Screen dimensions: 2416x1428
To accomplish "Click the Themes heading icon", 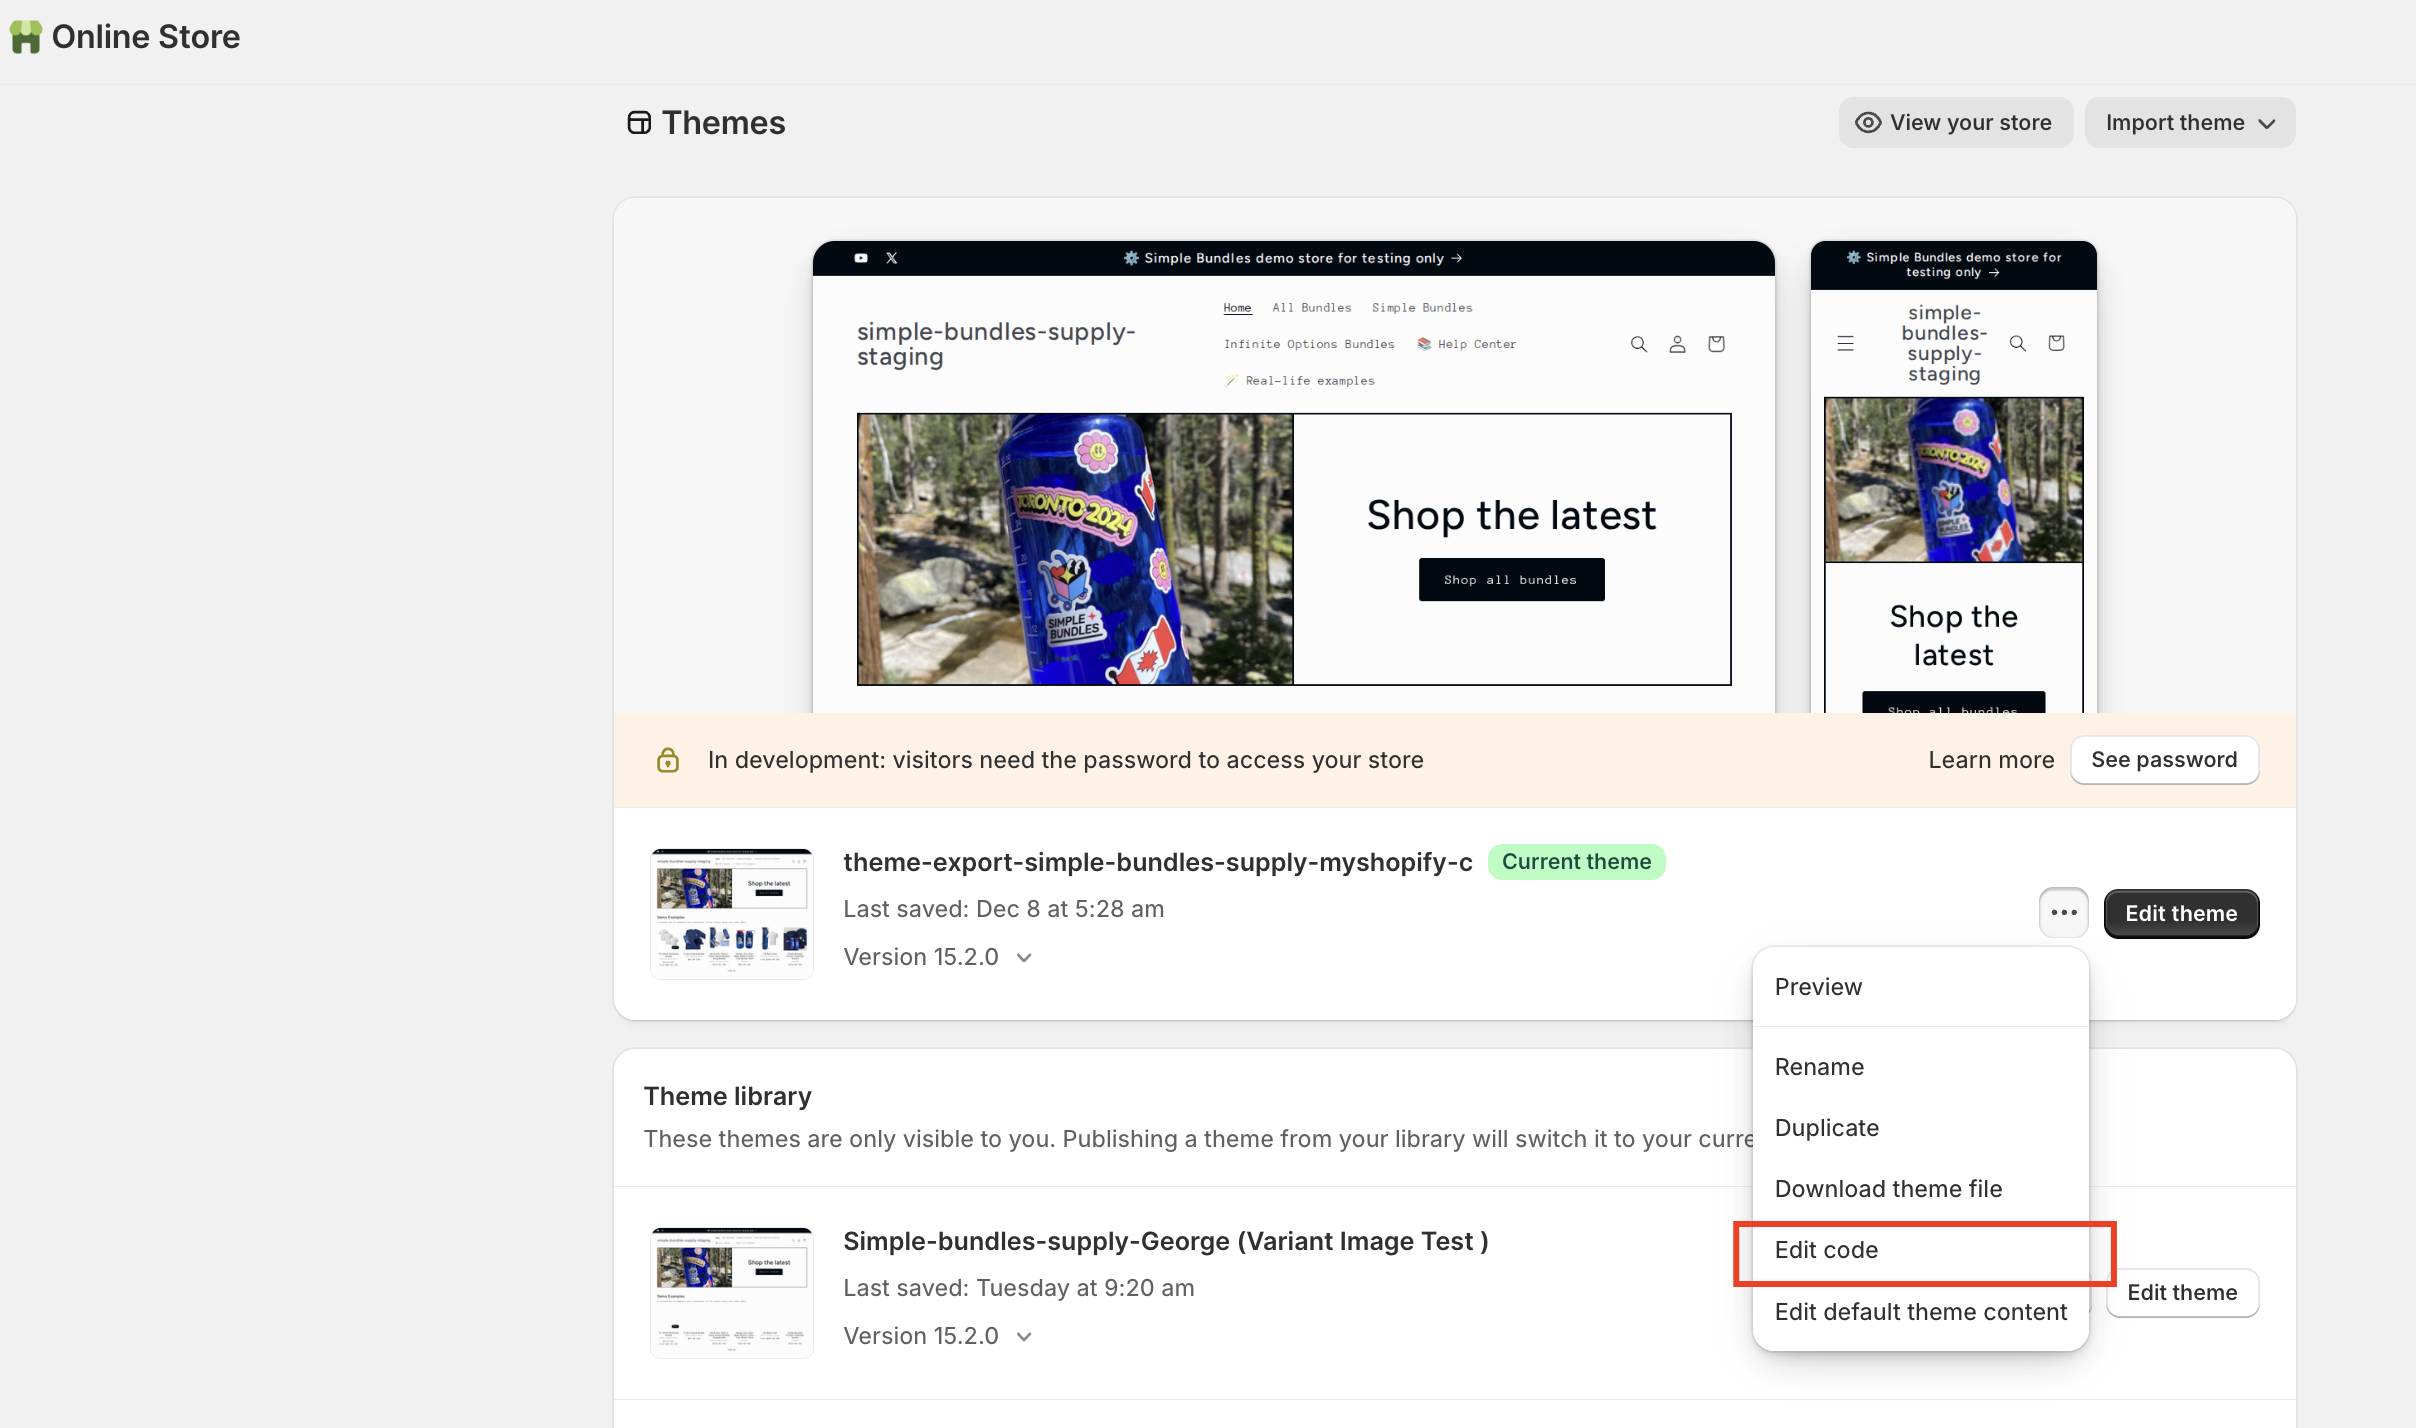I will coord(639,123).
